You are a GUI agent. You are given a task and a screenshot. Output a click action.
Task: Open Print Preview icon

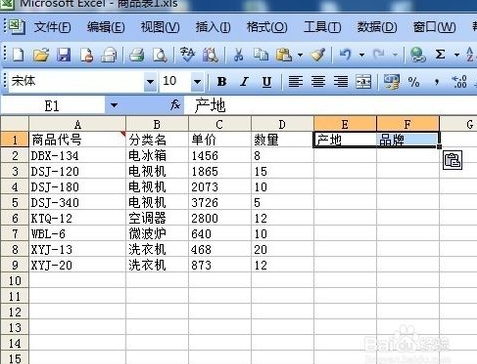pos(160,54)
